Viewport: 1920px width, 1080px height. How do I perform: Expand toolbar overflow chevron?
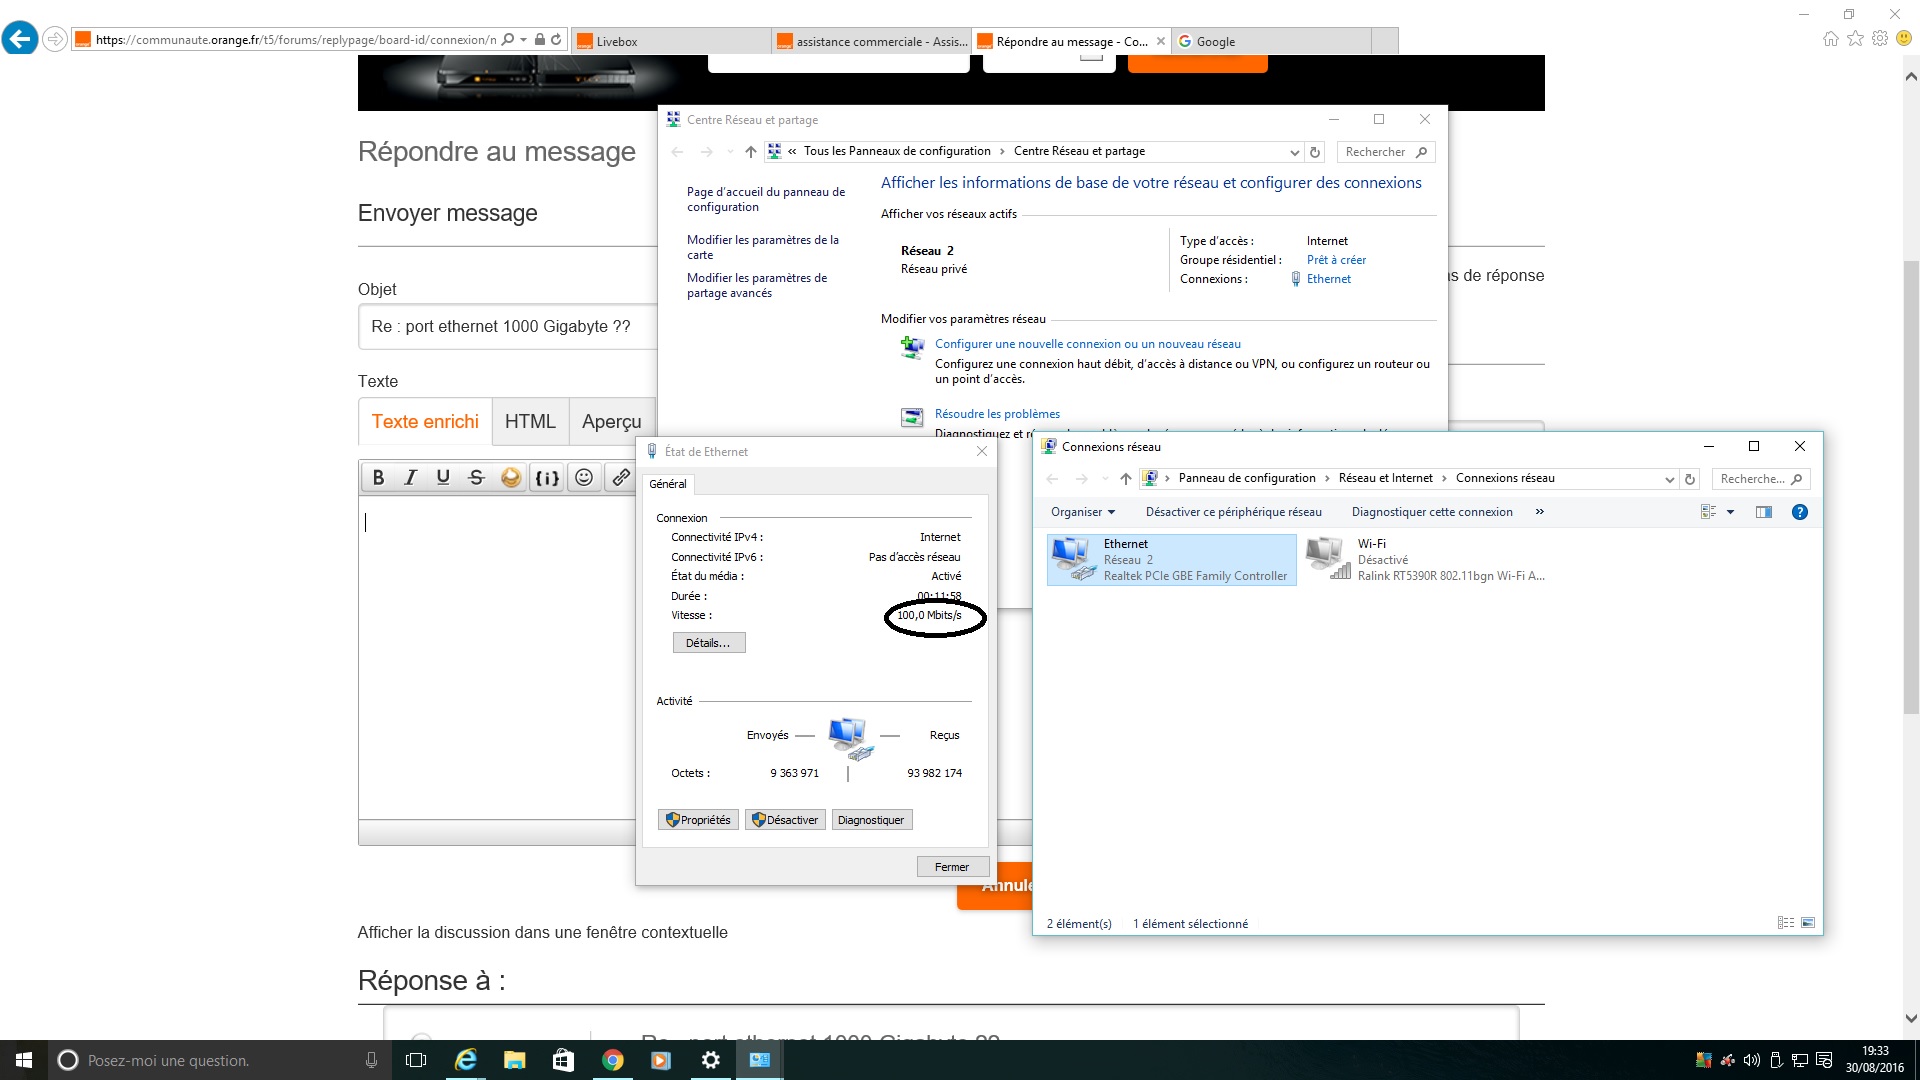pos(1539,512)
